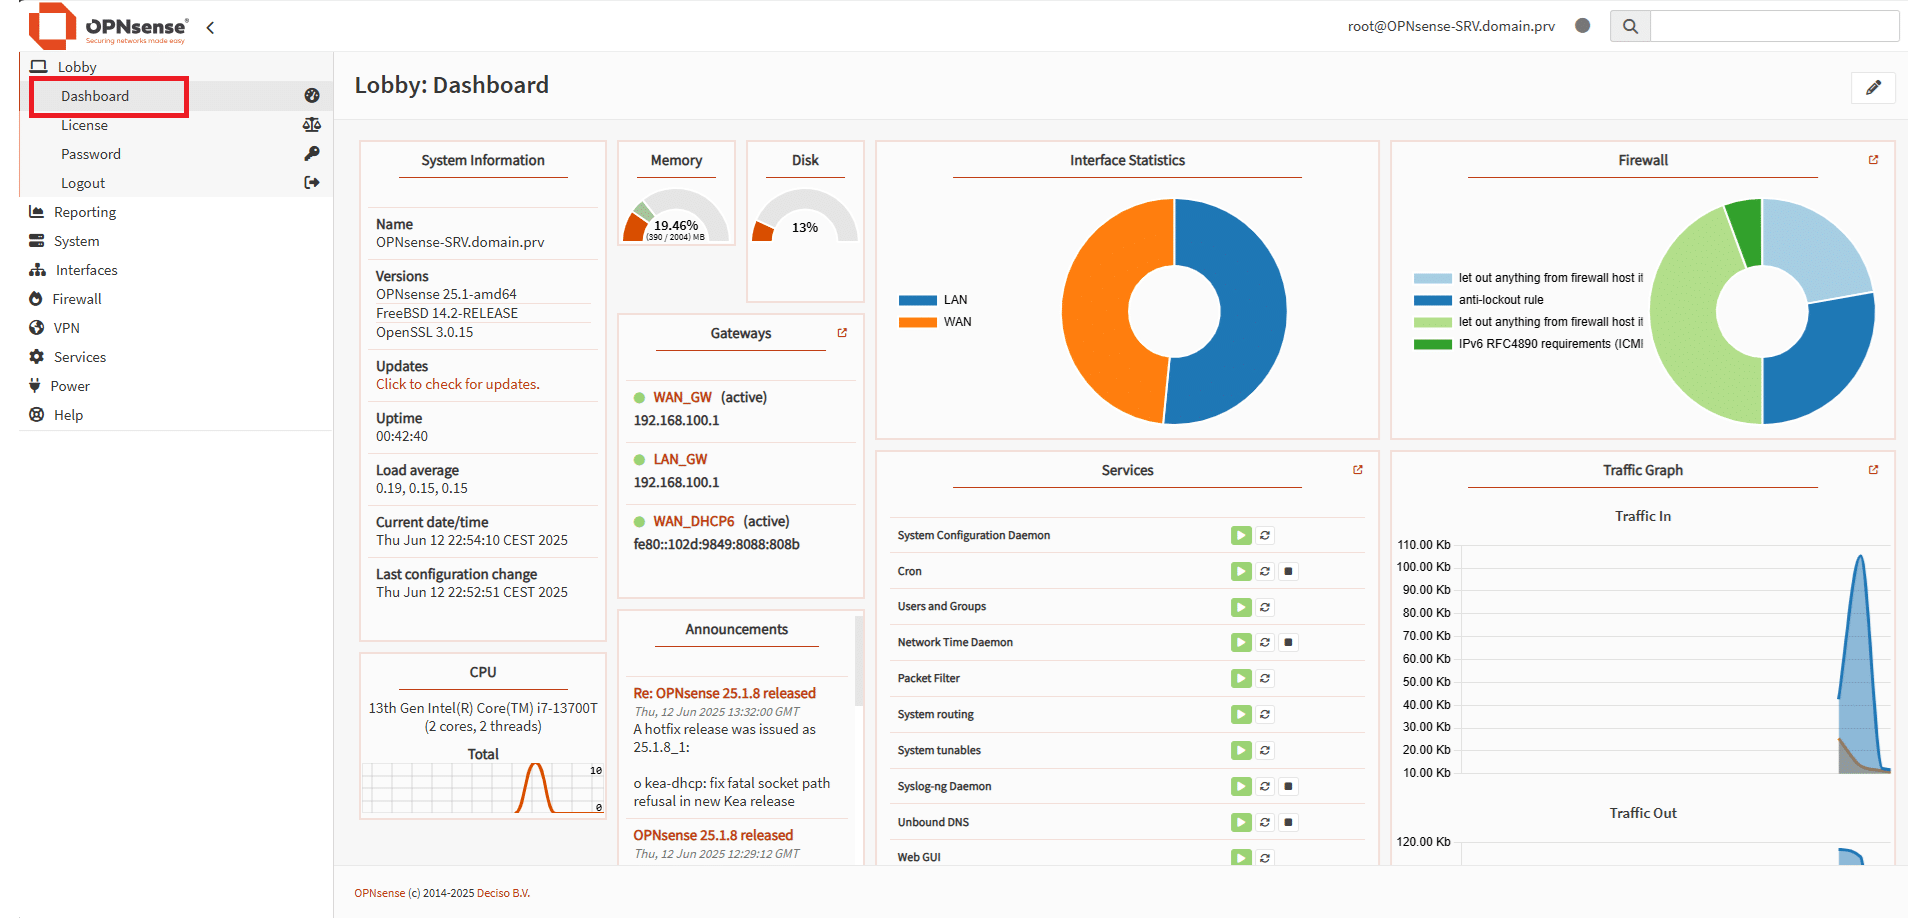Click 'Click to check for updates' link
This screenshot has height=918, width=1908.
[x=457, y=384]
